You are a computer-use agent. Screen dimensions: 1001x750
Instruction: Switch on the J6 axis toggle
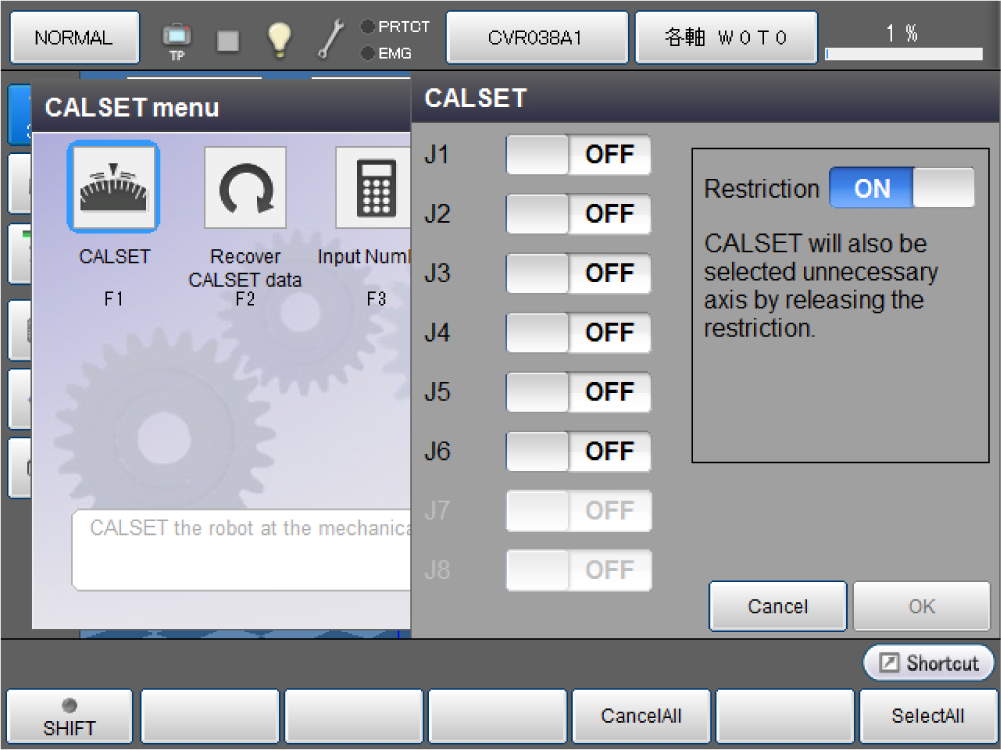[x=578, y=451]
